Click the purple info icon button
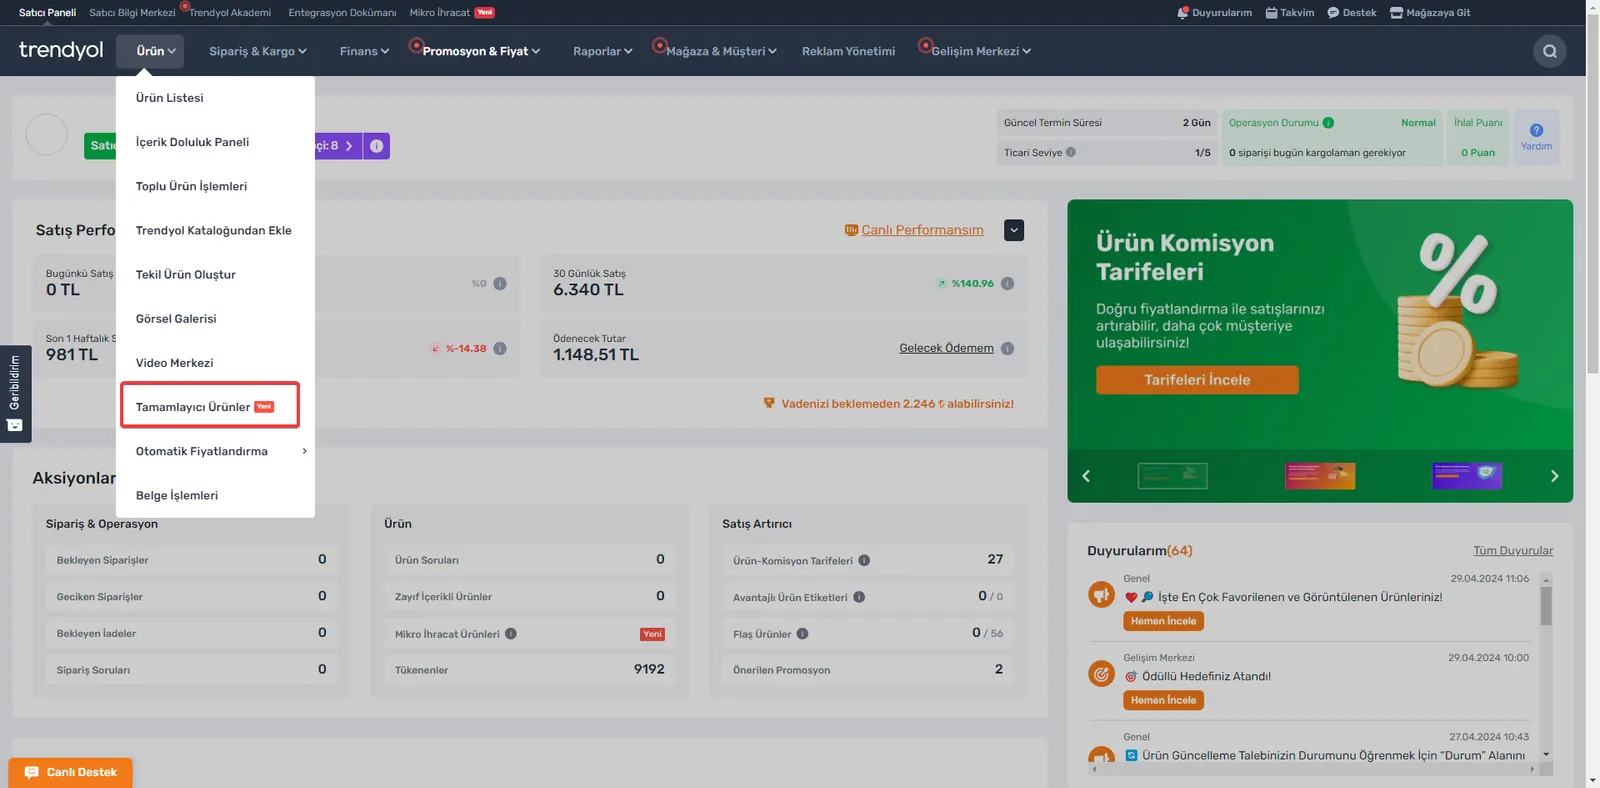The image size is (1600, 788). click(x=376, y=146)
